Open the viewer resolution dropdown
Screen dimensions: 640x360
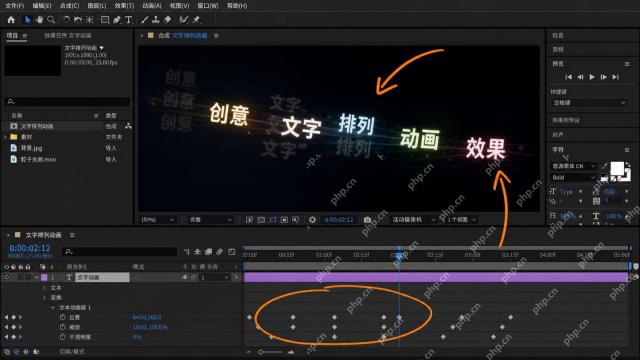pyautogui.click(x=210, y=220)
